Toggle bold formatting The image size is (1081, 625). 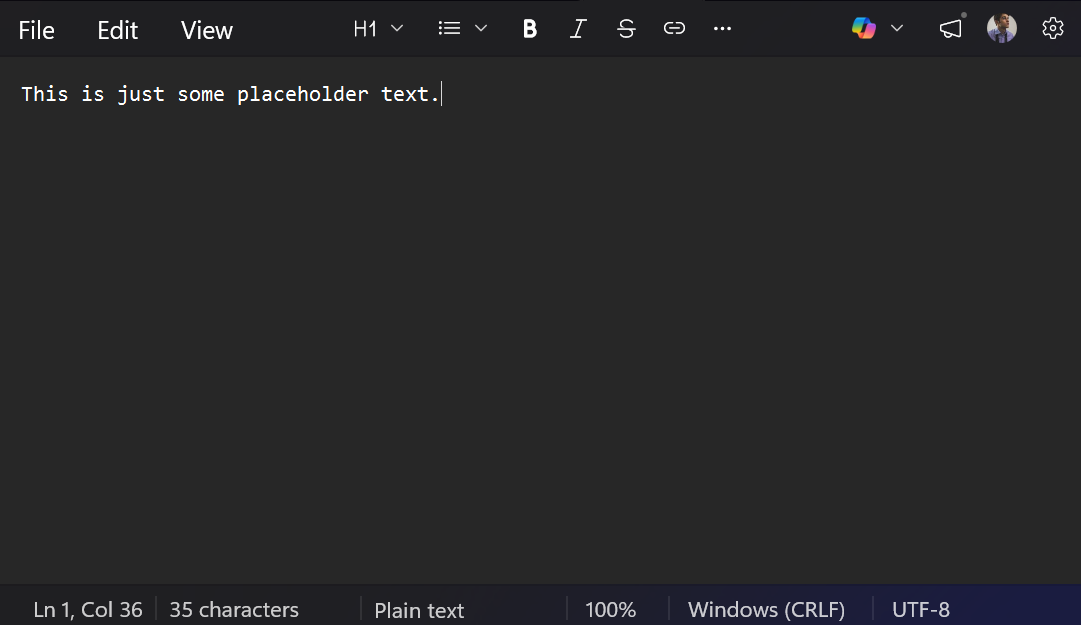530,29
